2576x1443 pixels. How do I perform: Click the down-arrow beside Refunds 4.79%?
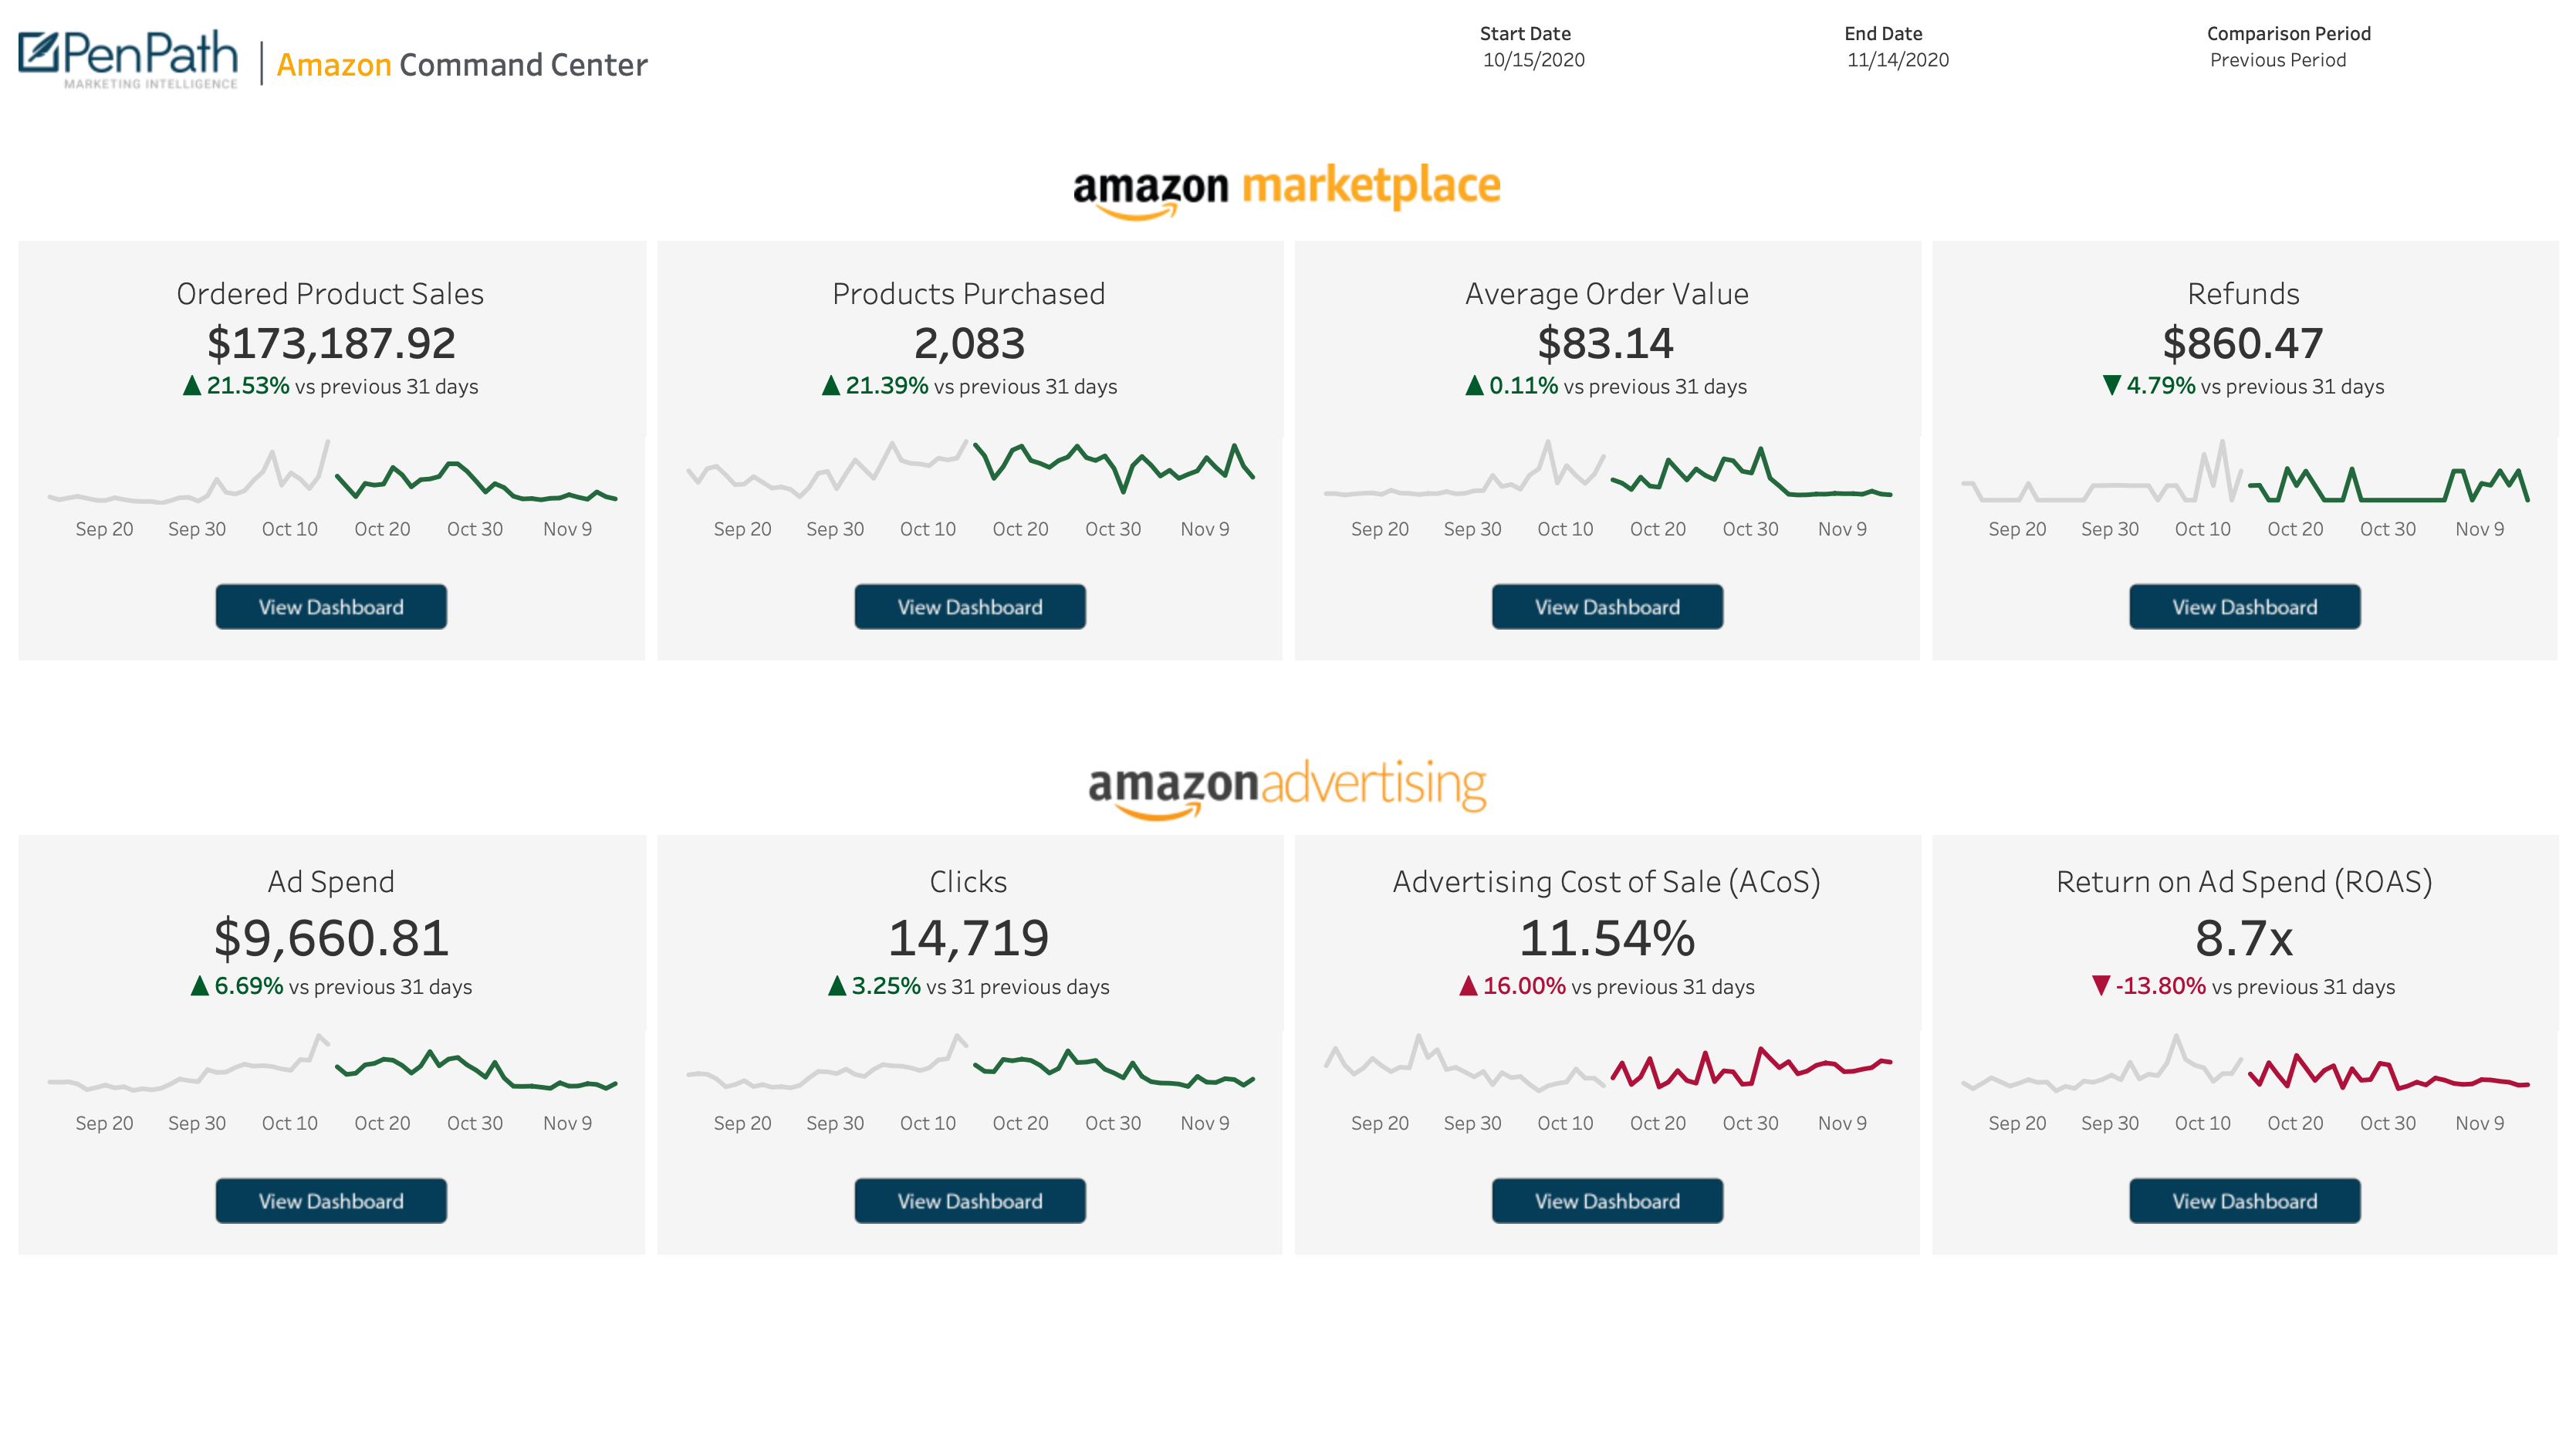coord(2111,385)
